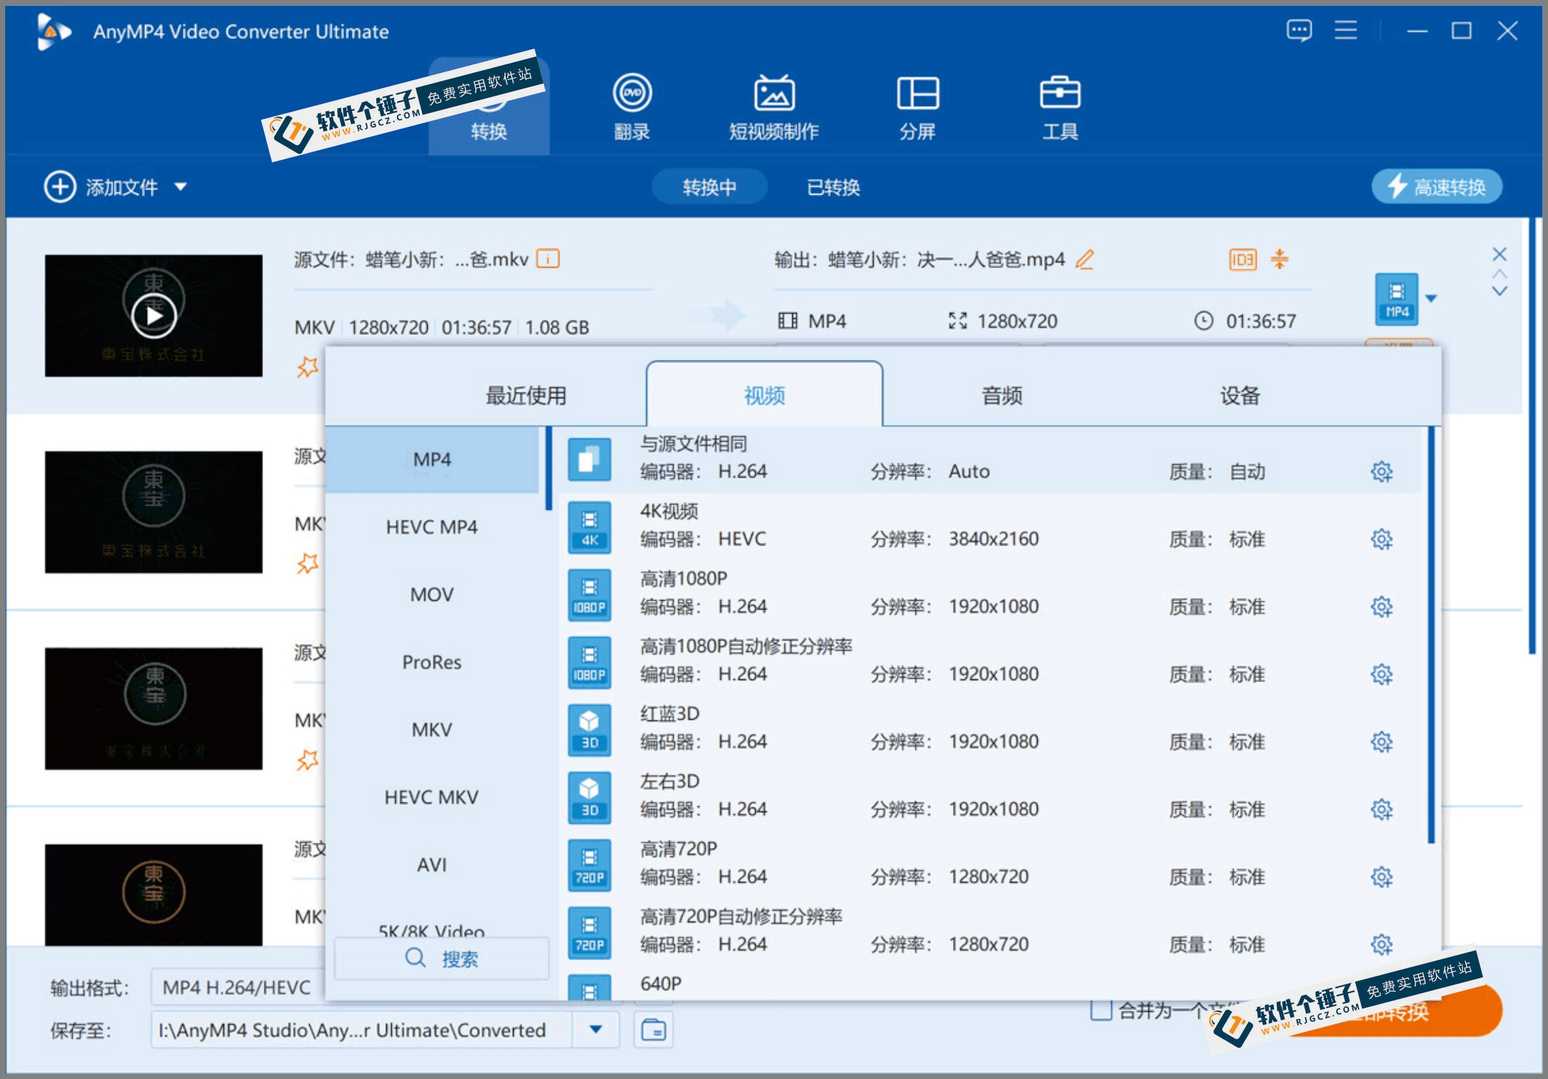
Task: Choose the 高清1080P preset row
Action: point(990,593)
